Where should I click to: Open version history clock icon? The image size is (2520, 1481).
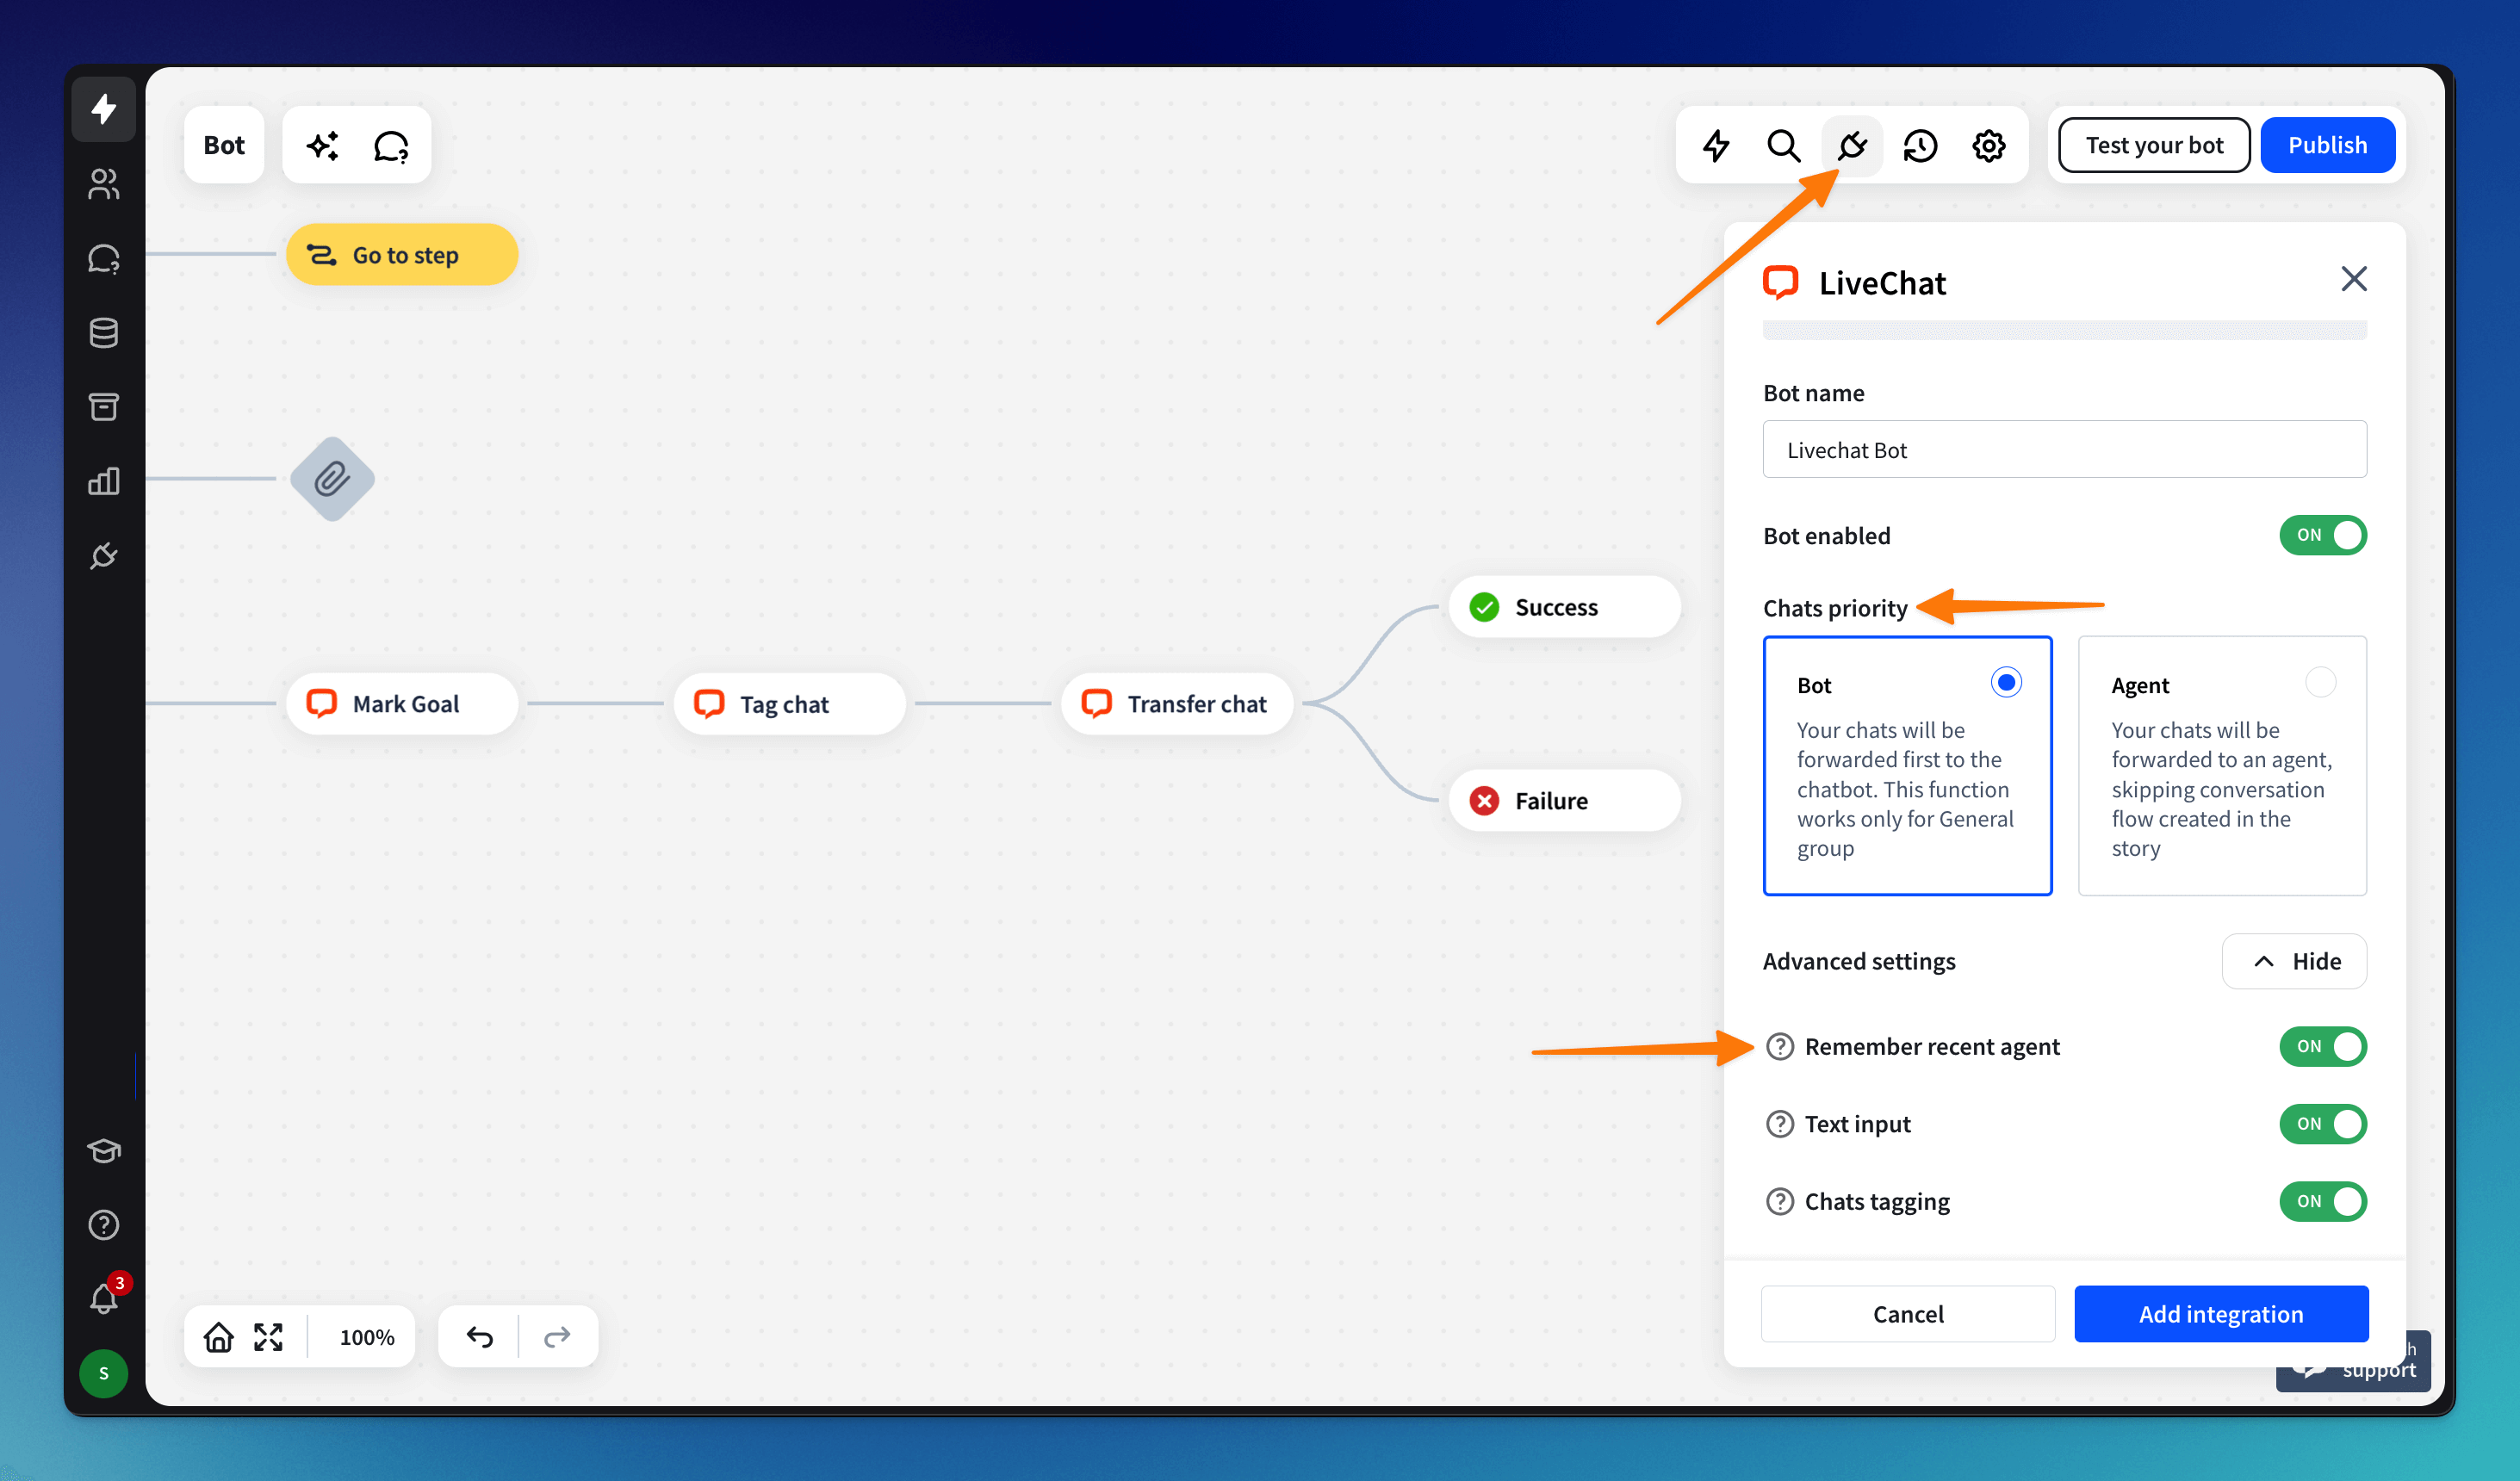[1920, 146]
